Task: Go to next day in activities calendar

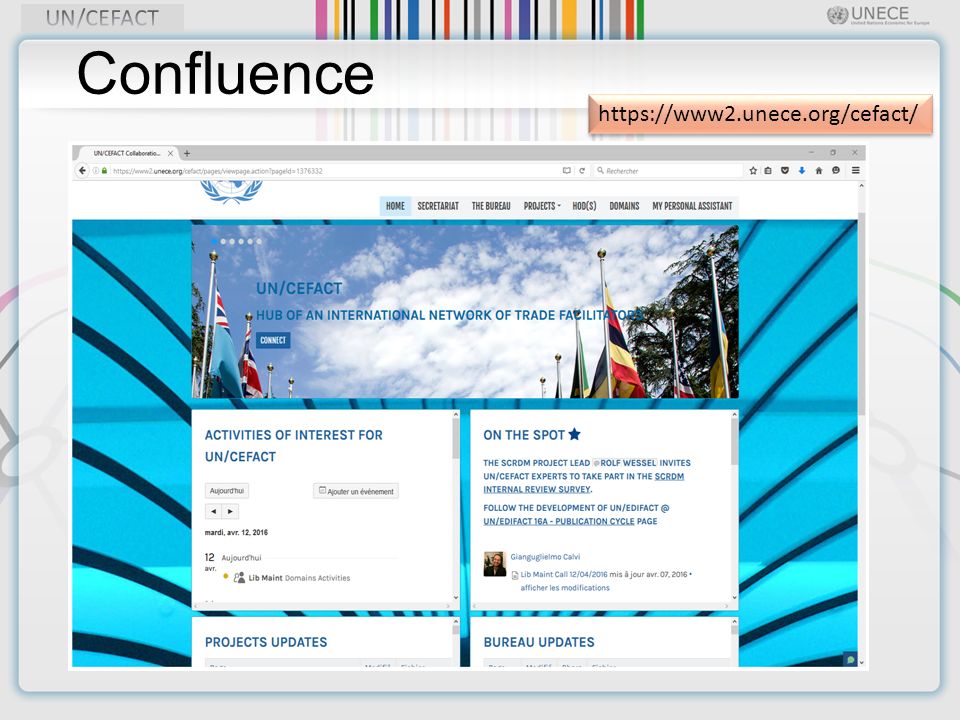Action: click(230, 511)
